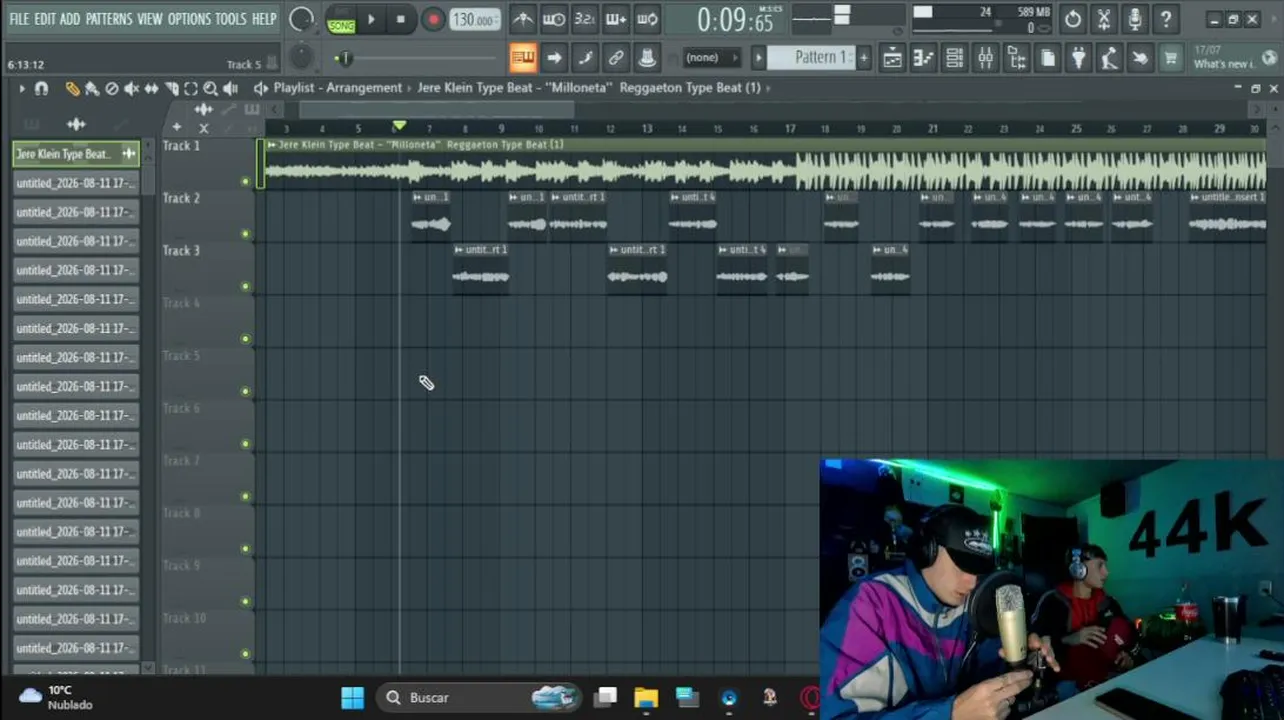Open the project picker pages icon
This screenshot has height=720, width=1284.
coord(1047,58)
